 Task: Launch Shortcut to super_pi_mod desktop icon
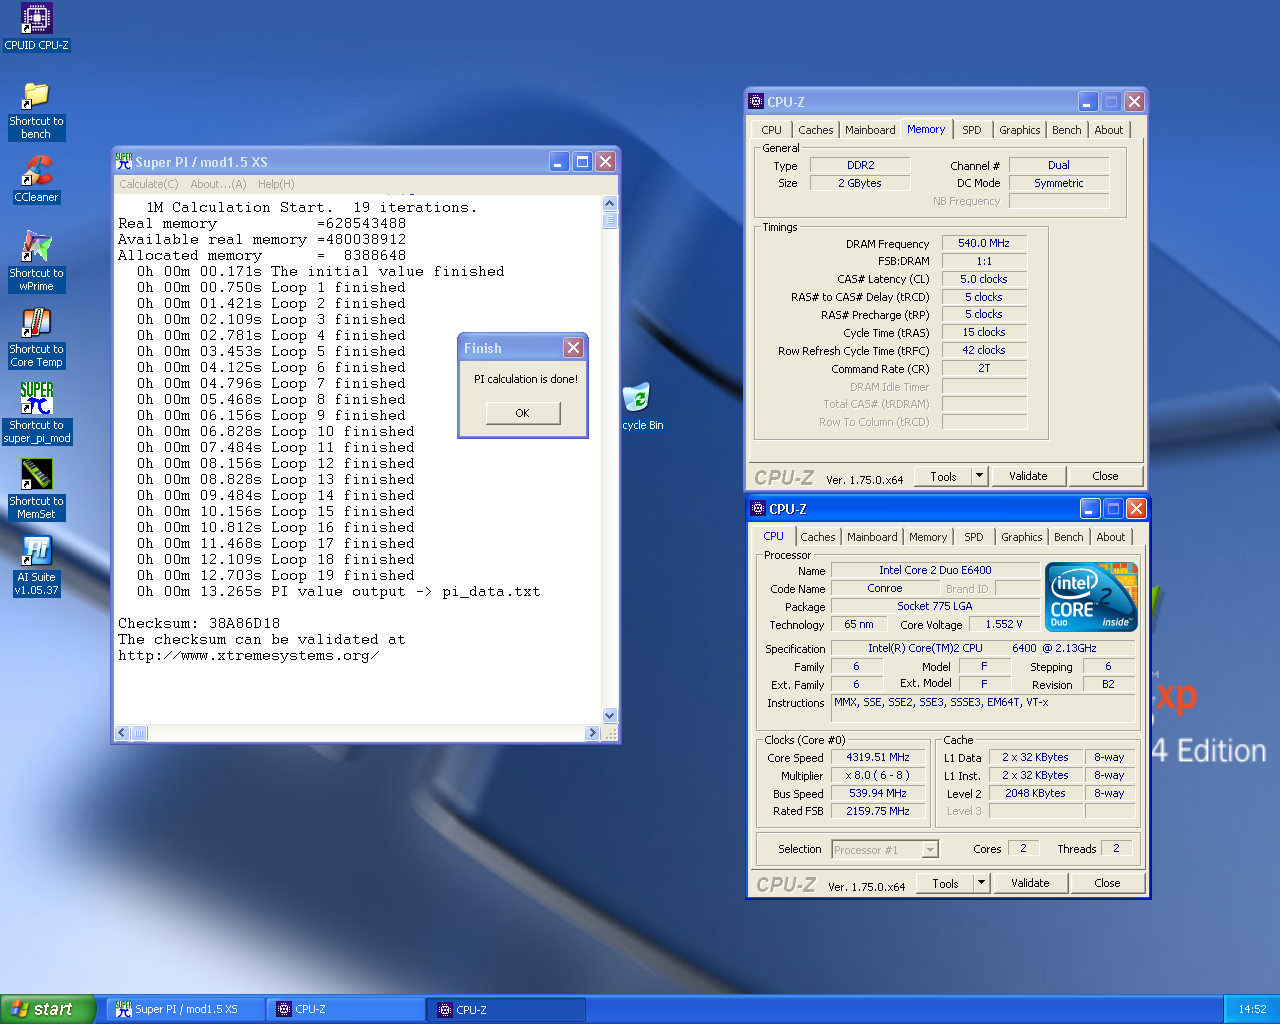(36, 414)
